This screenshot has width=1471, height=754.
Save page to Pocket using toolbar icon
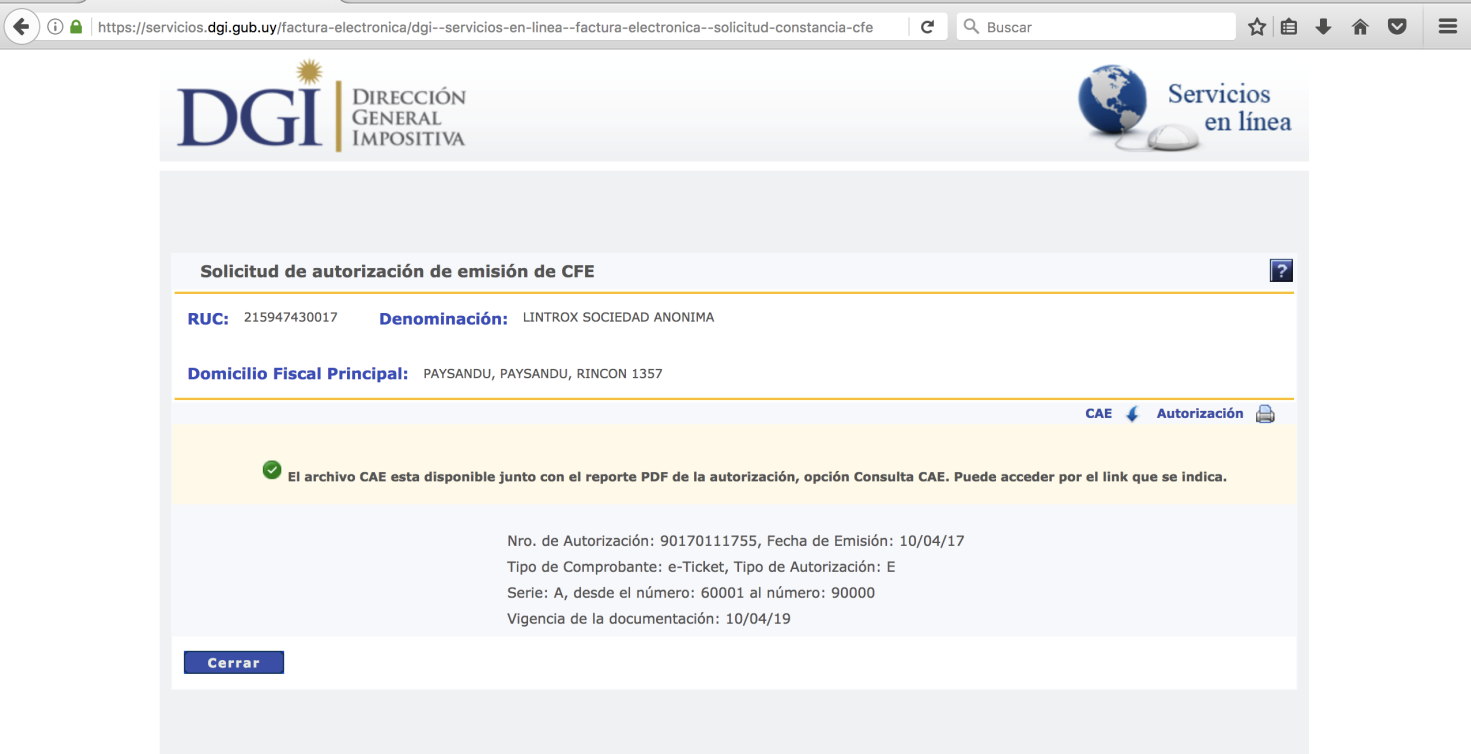pyautogui.click(x=1397, y=27)
